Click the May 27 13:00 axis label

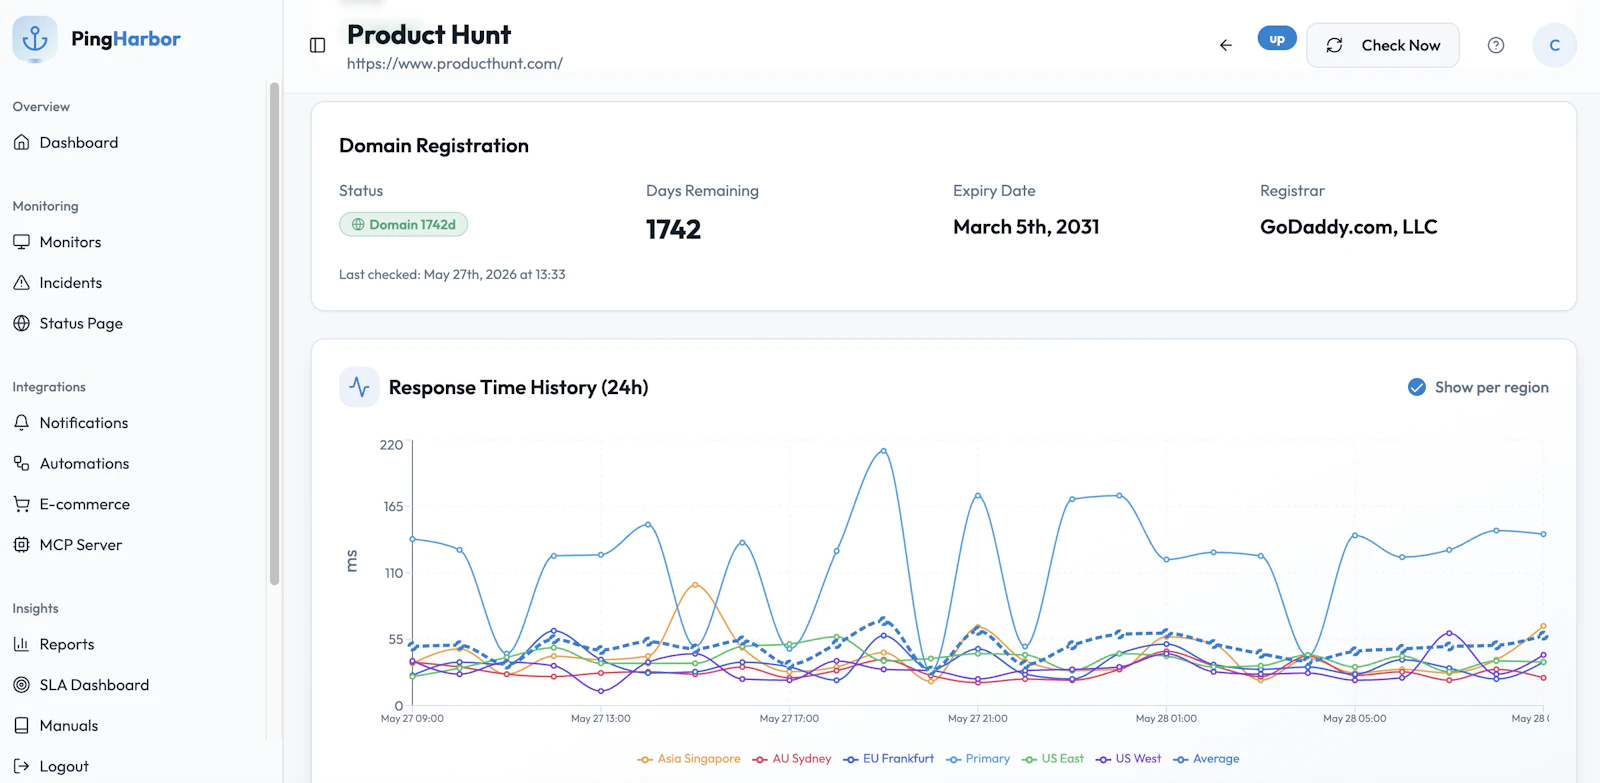[x=601, y=719]
